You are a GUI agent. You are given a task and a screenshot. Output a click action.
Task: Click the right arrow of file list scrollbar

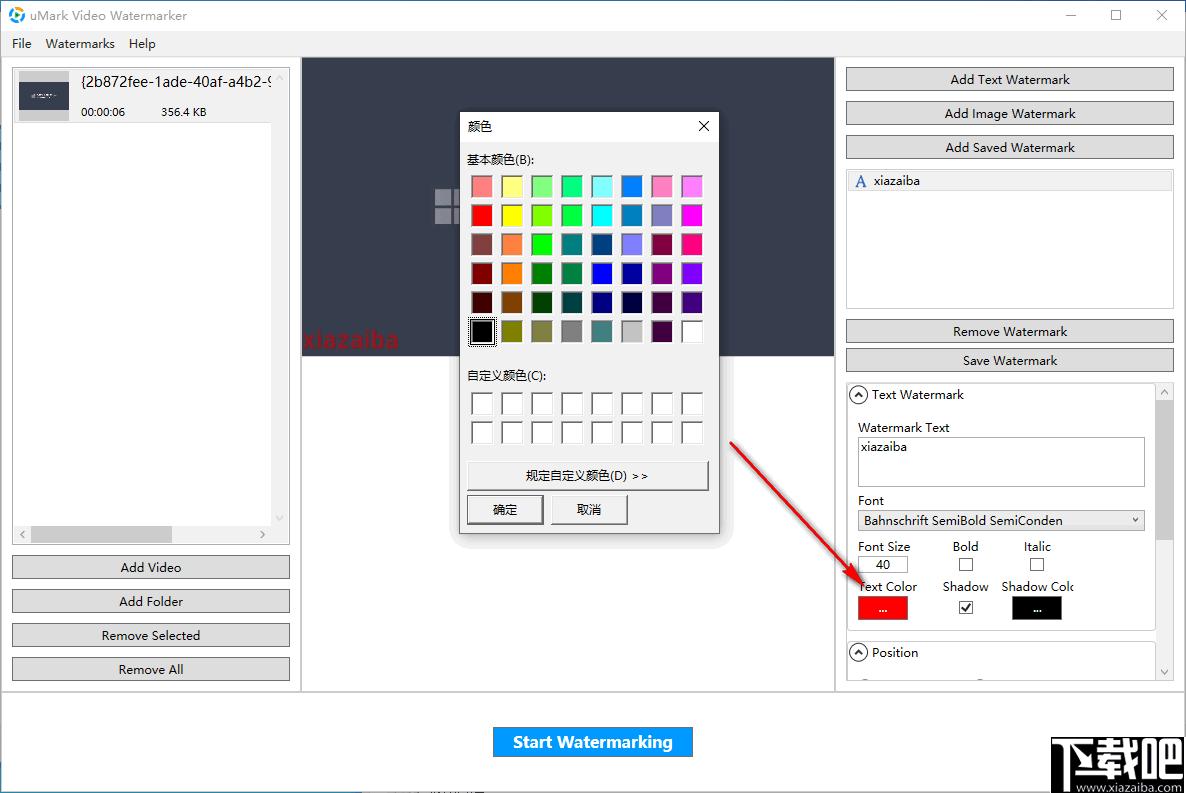tap(262, 534)
